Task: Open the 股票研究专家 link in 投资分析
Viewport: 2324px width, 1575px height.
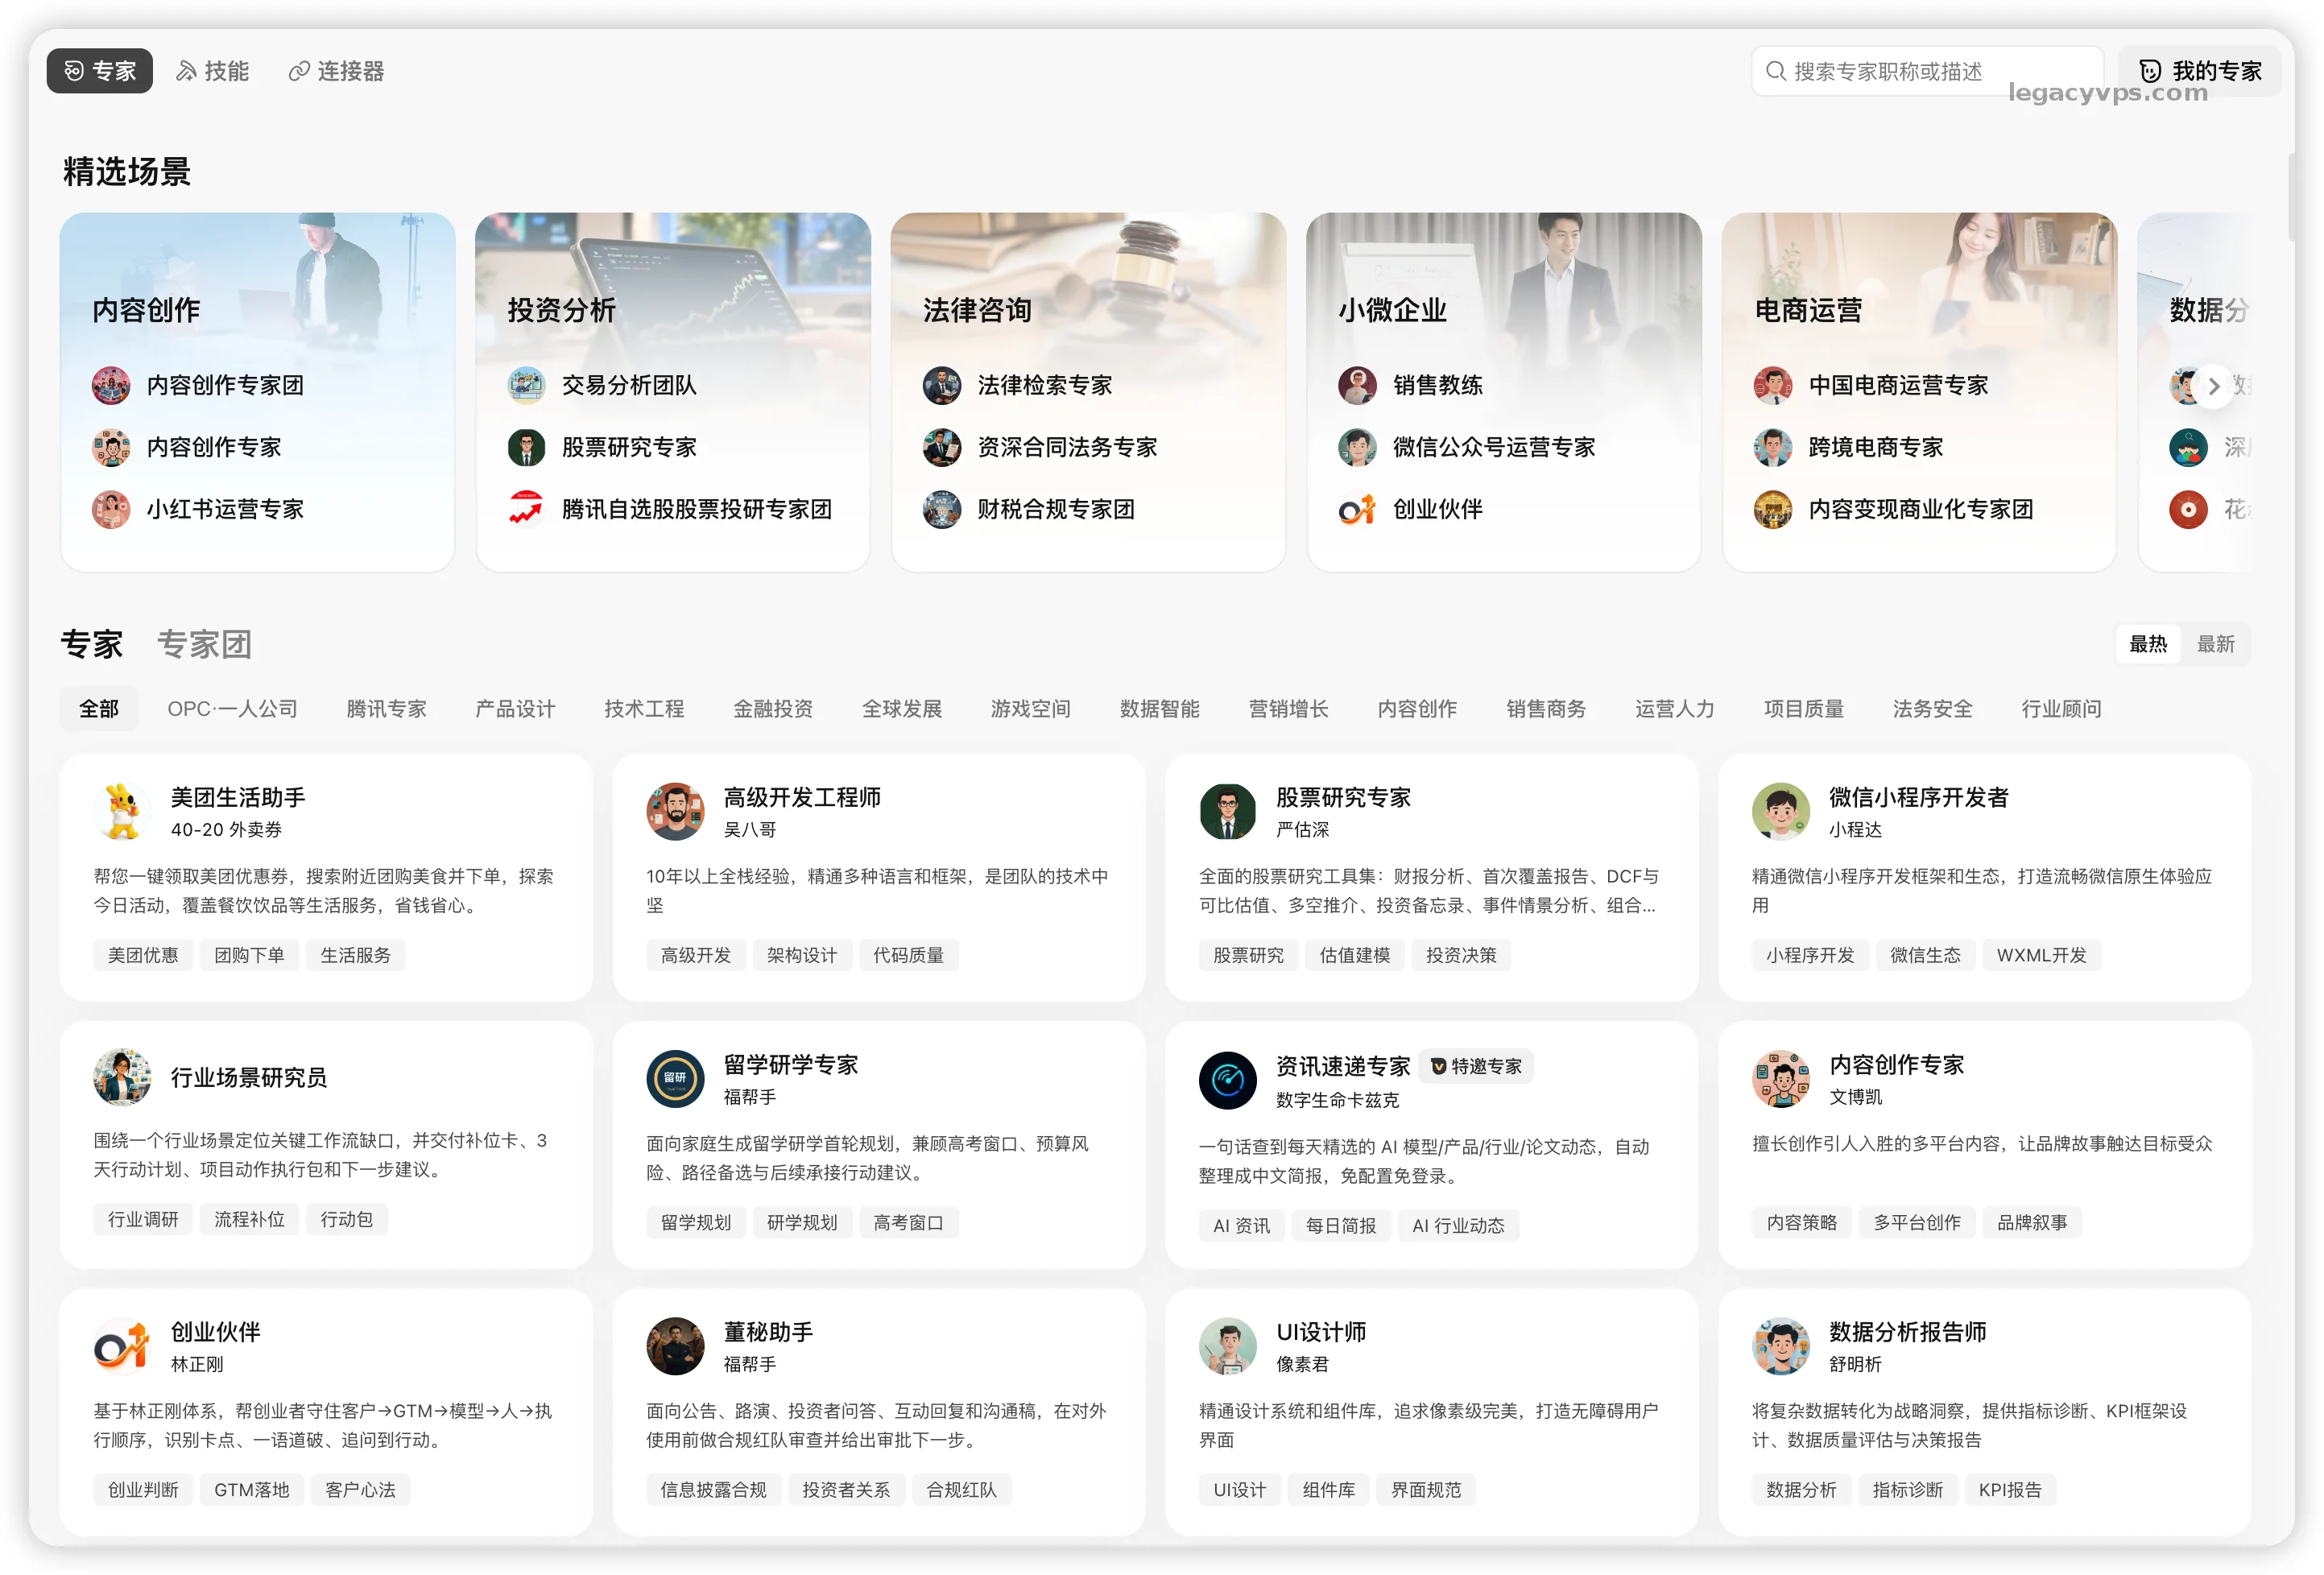Action: tap(629, 447)
